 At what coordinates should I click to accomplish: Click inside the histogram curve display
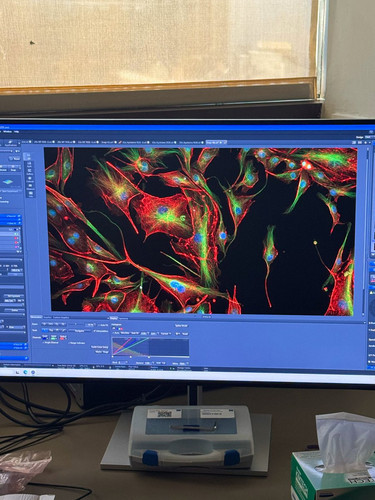coord(150,347)
